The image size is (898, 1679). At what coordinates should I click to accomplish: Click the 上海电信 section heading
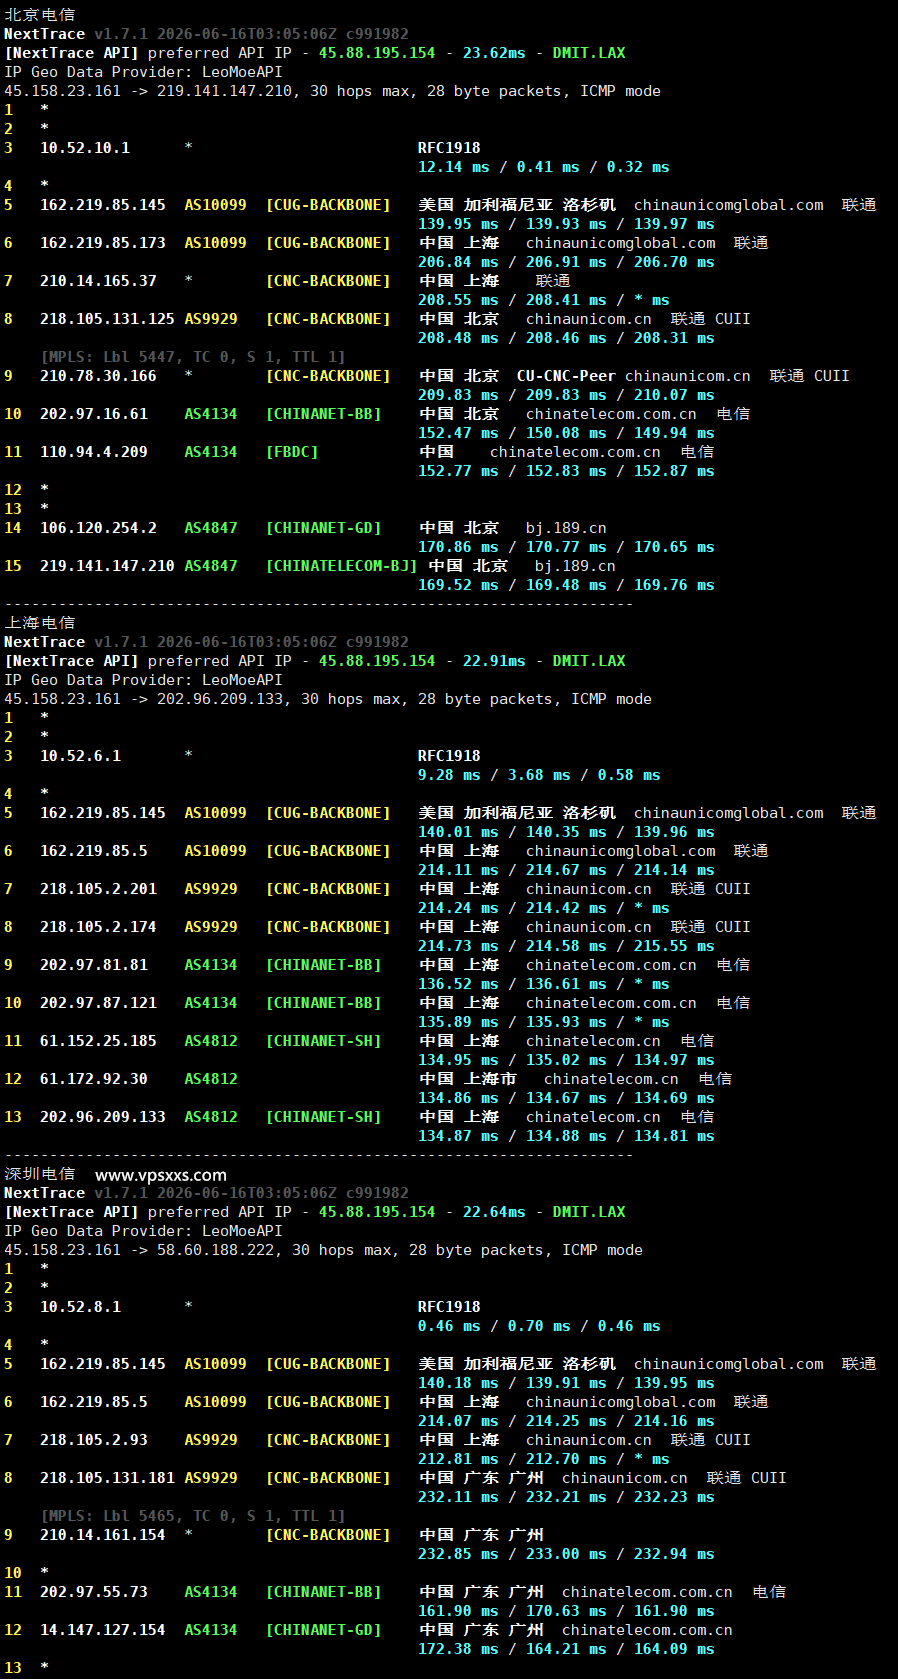click(x=40, y=623)
